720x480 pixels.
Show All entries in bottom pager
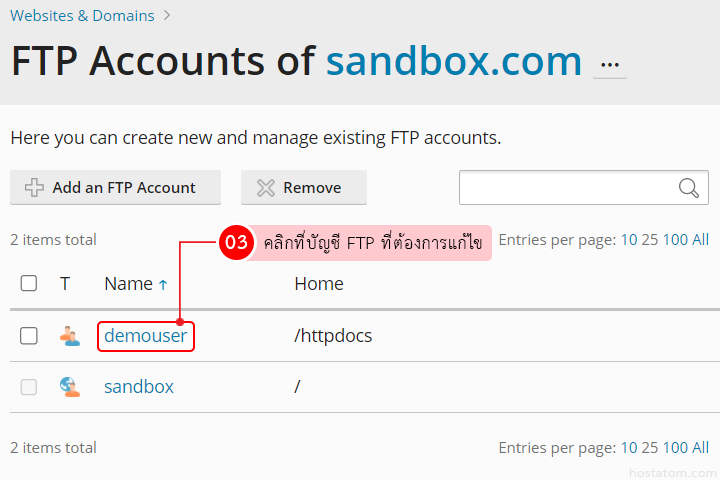pos(700,448)
